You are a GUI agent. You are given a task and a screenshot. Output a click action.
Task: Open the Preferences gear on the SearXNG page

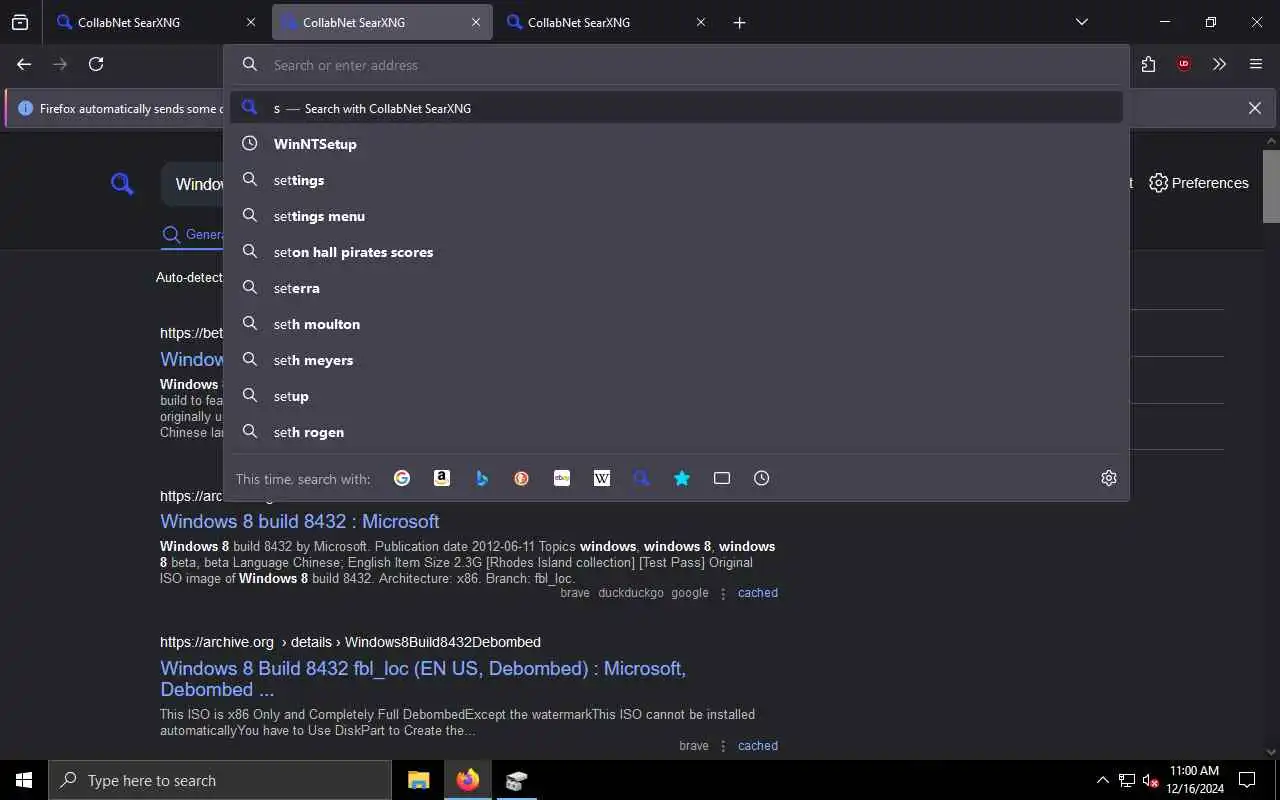point(1199,183)
